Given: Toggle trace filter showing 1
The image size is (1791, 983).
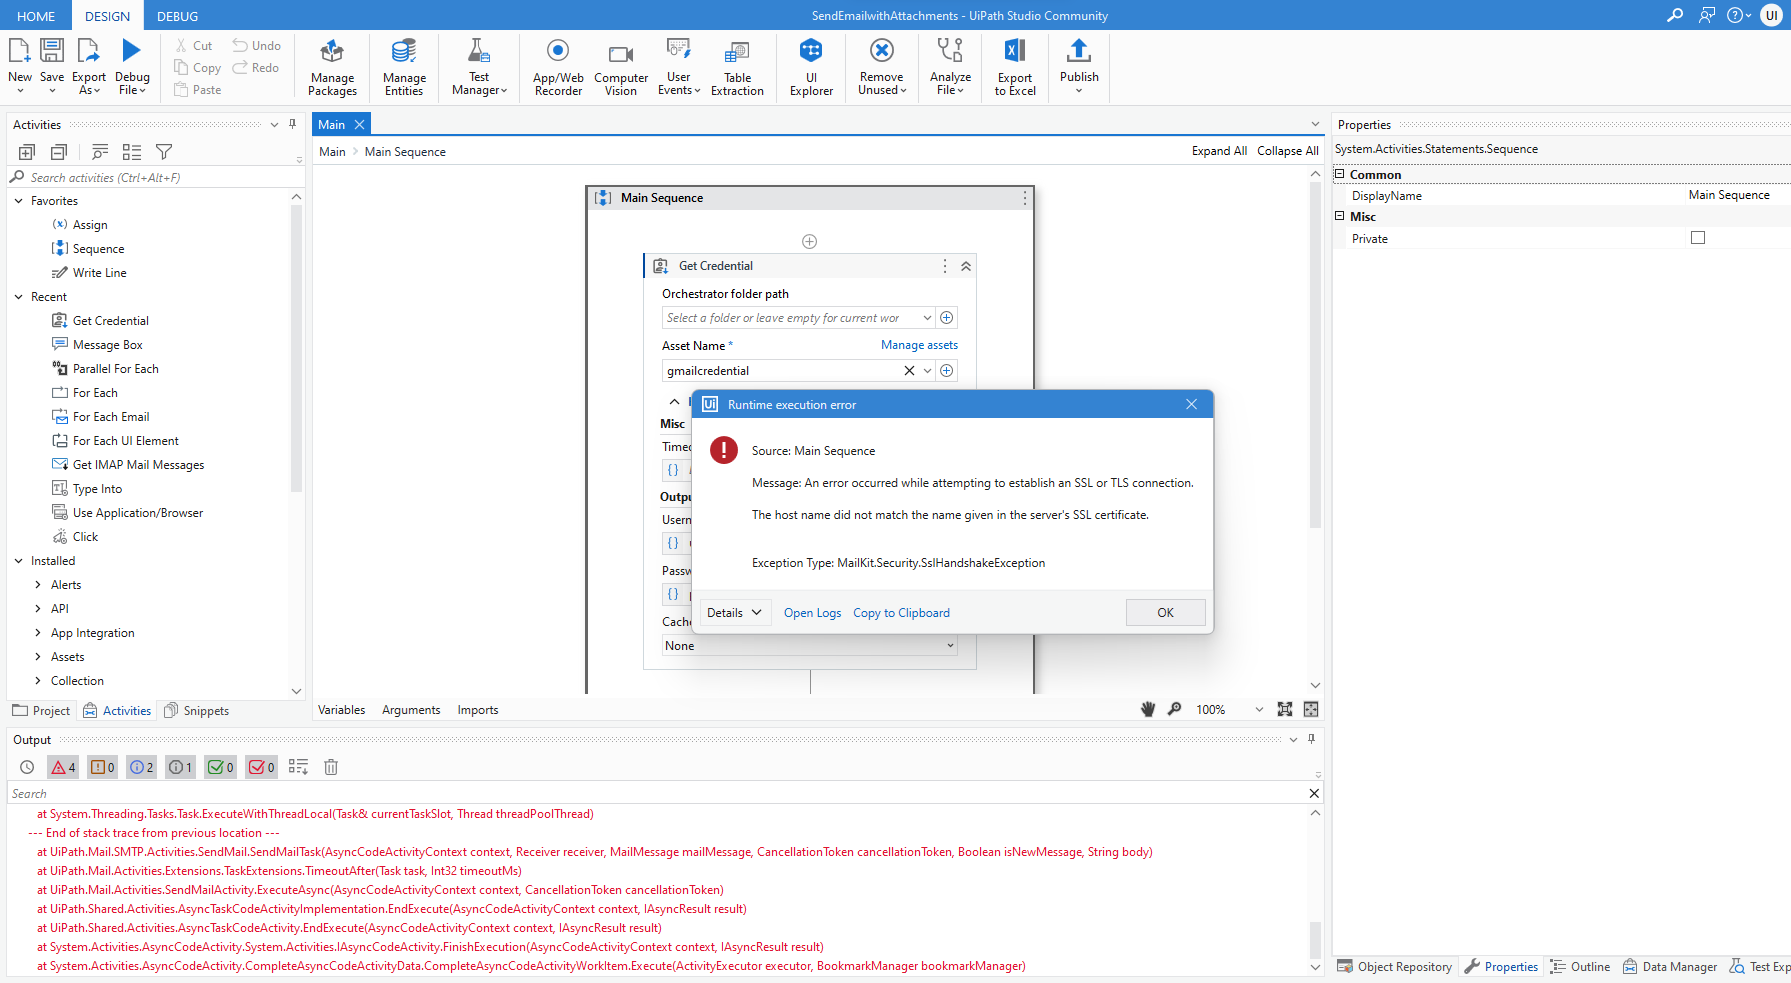Looking at the screenshot, I should pyautogui.click(x=181, y=767).
